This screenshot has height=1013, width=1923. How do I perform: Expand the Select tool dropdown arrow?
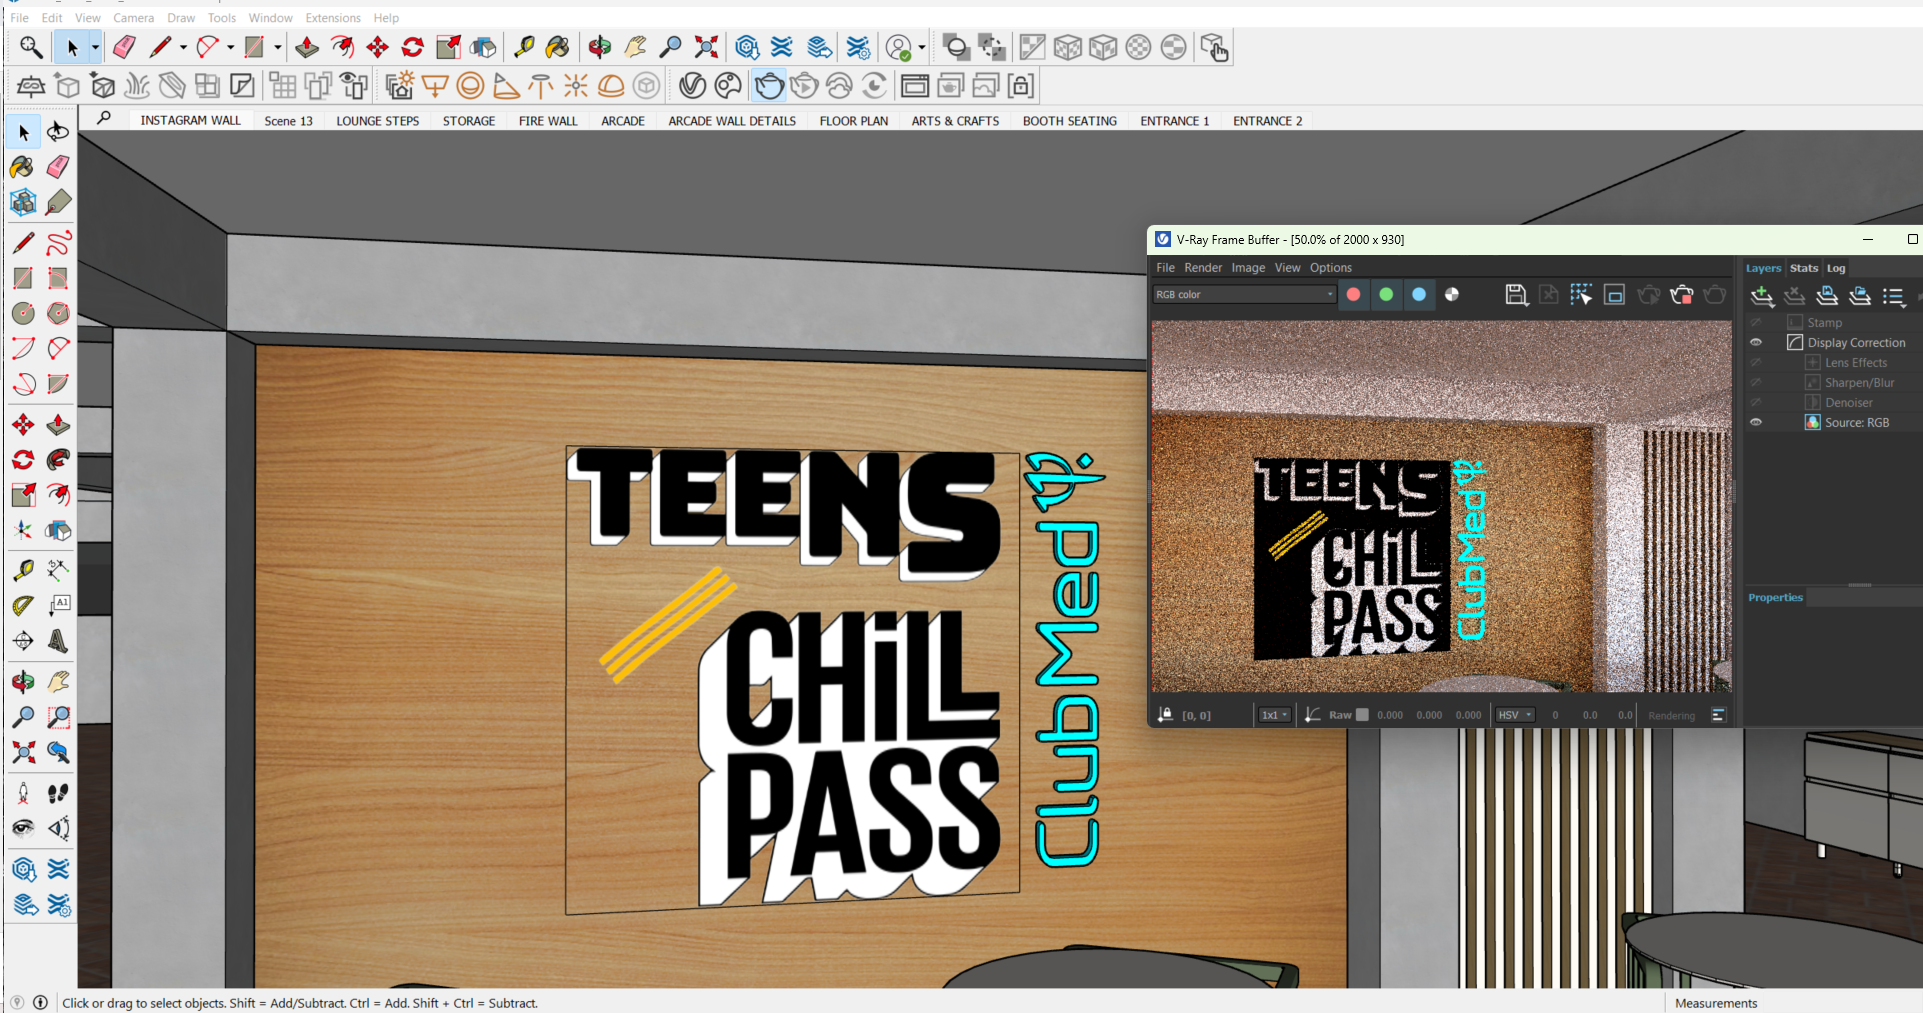click(x=95, y=47)
